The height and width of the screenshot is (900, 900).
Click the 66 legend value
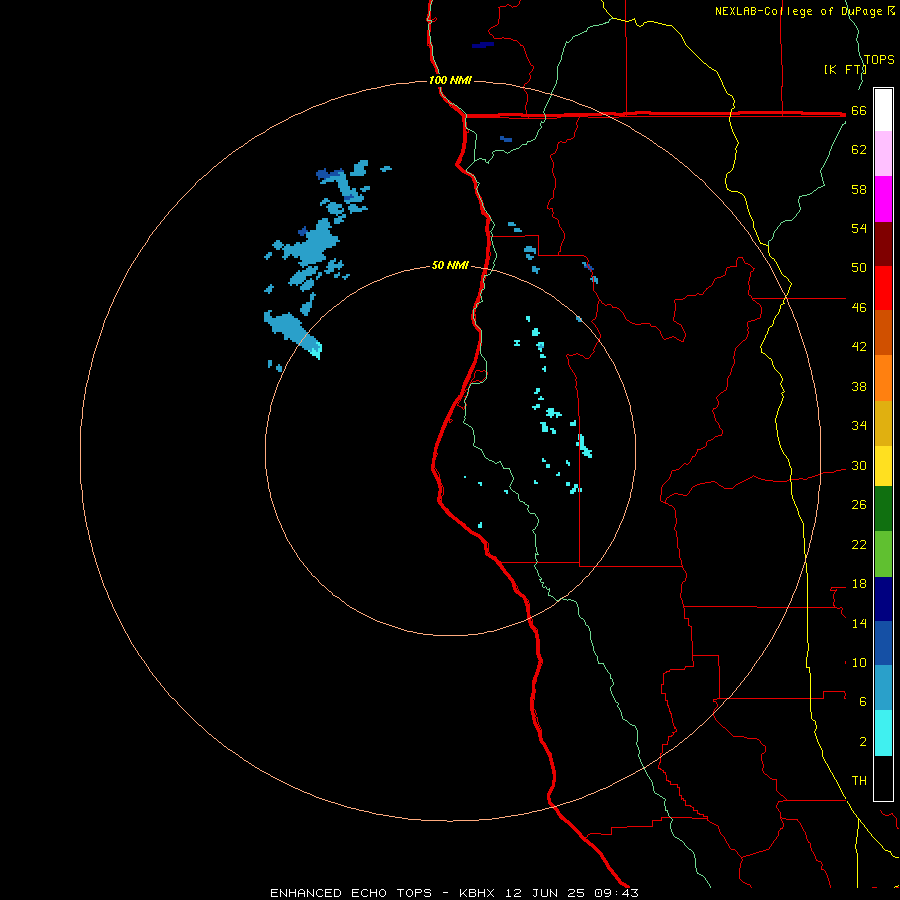[859, 110]
